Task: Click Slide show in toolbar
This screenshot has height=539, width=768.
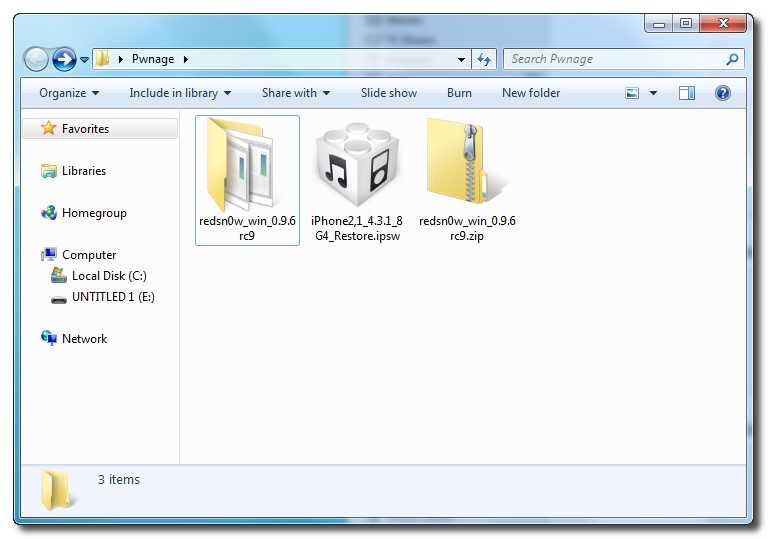Action: click(x=389, y=93)
